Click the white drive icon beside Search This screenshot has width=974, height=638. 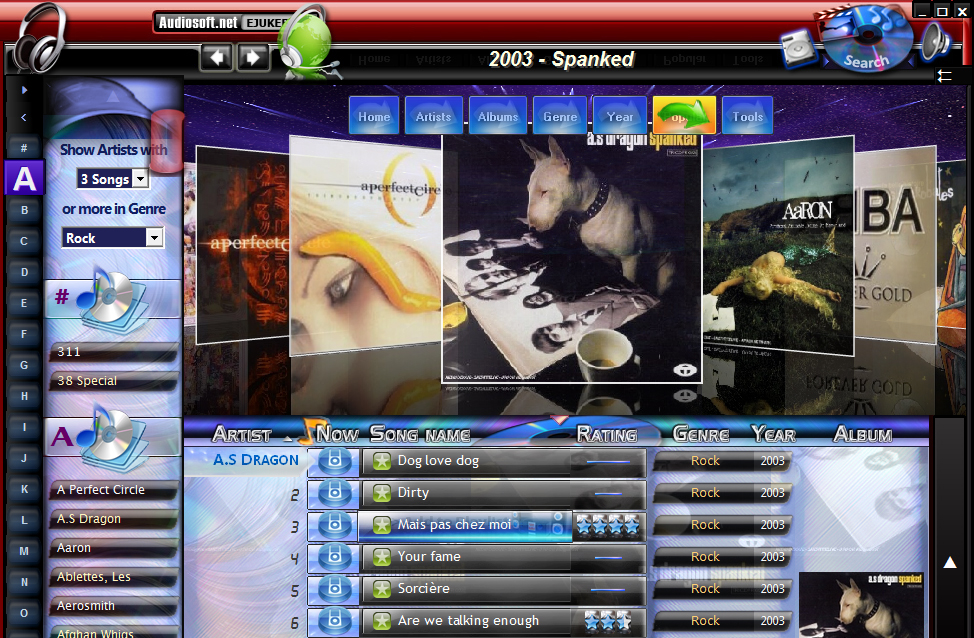click(798, 47)
